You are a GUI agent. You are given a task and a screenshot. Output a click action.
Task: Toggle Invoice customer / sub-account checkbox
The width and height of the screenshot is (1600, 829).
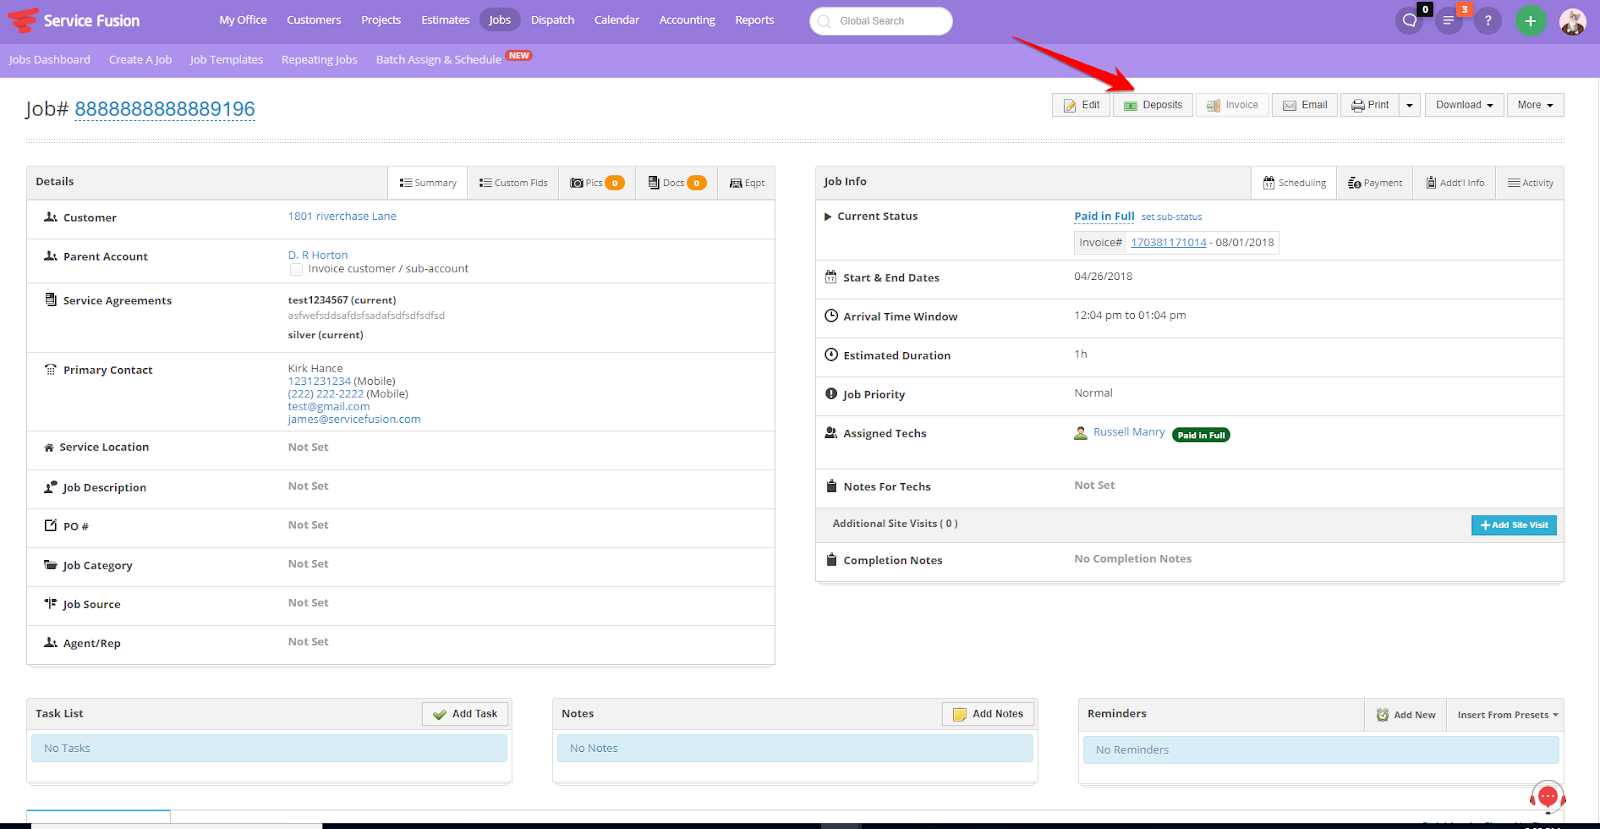coord(296,269)
